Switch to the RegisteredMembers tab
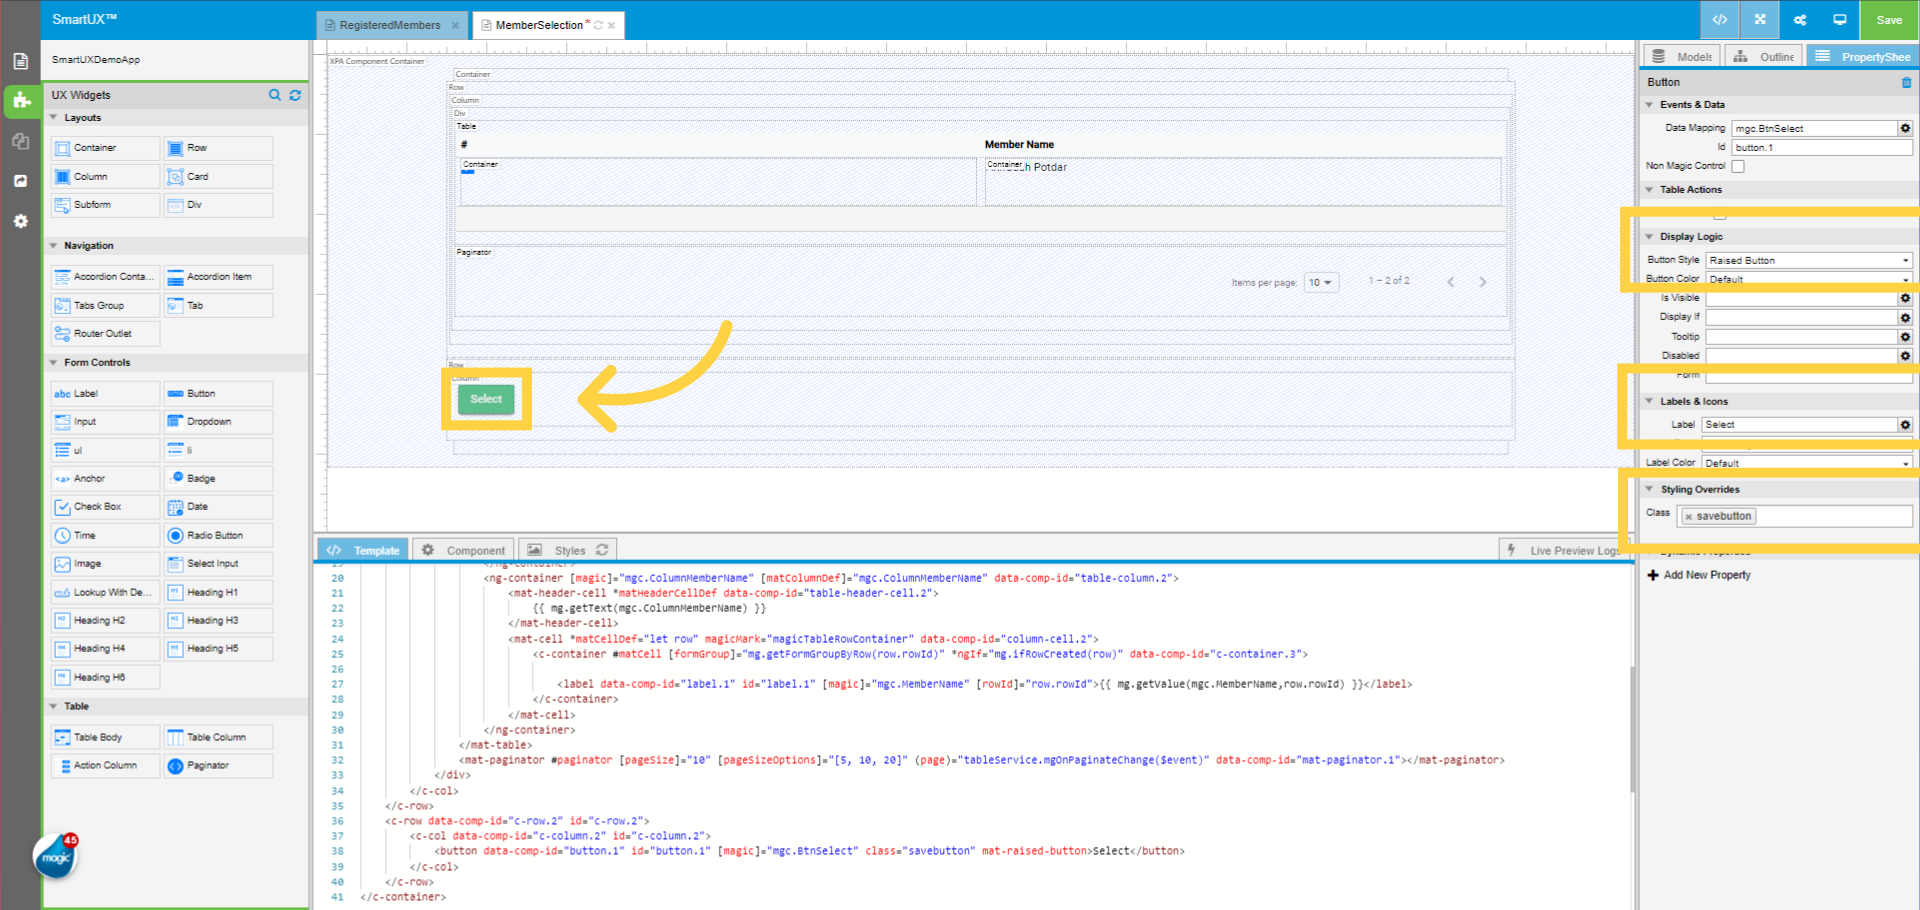This screenshot has width=1920, height=910. click(x=389, y=25)
